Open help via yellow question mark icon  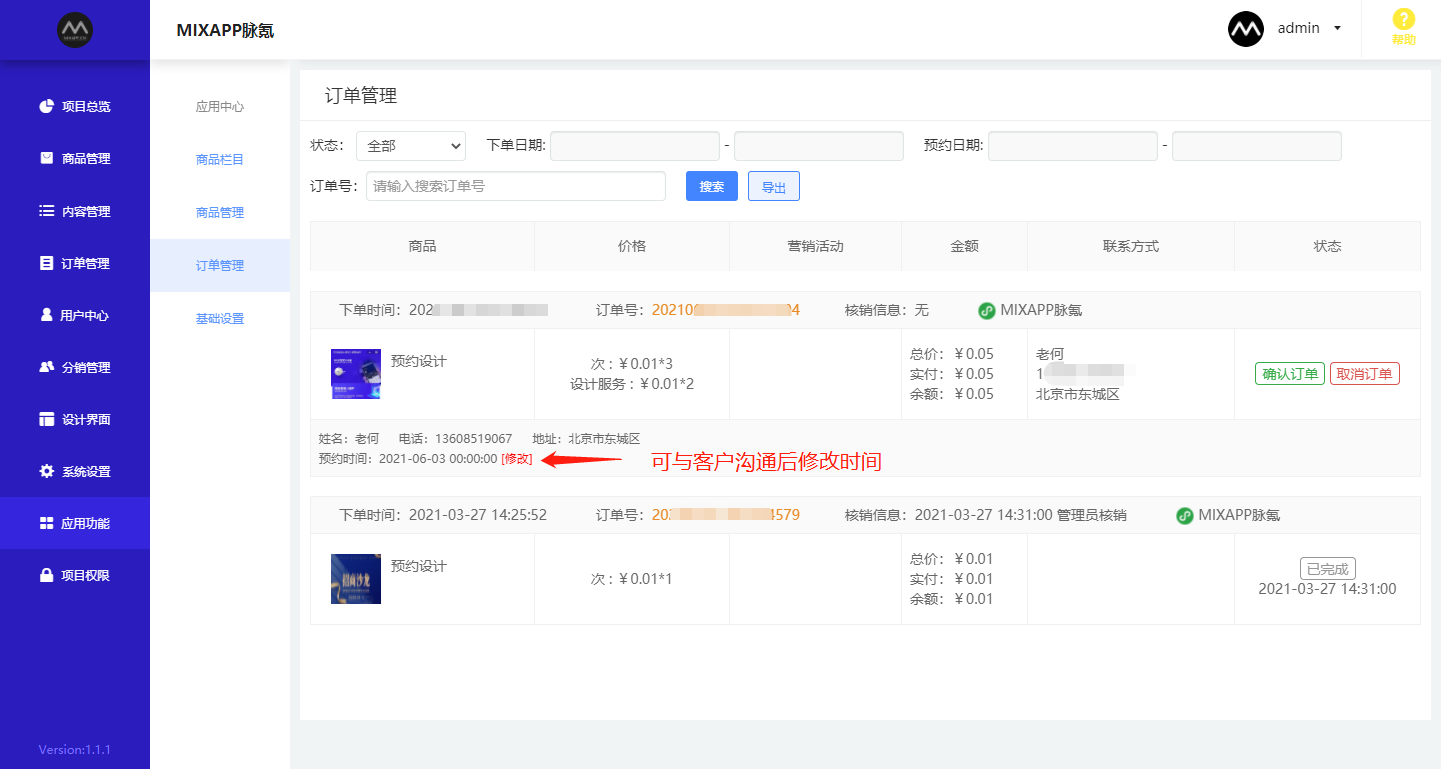[1404, 19]
